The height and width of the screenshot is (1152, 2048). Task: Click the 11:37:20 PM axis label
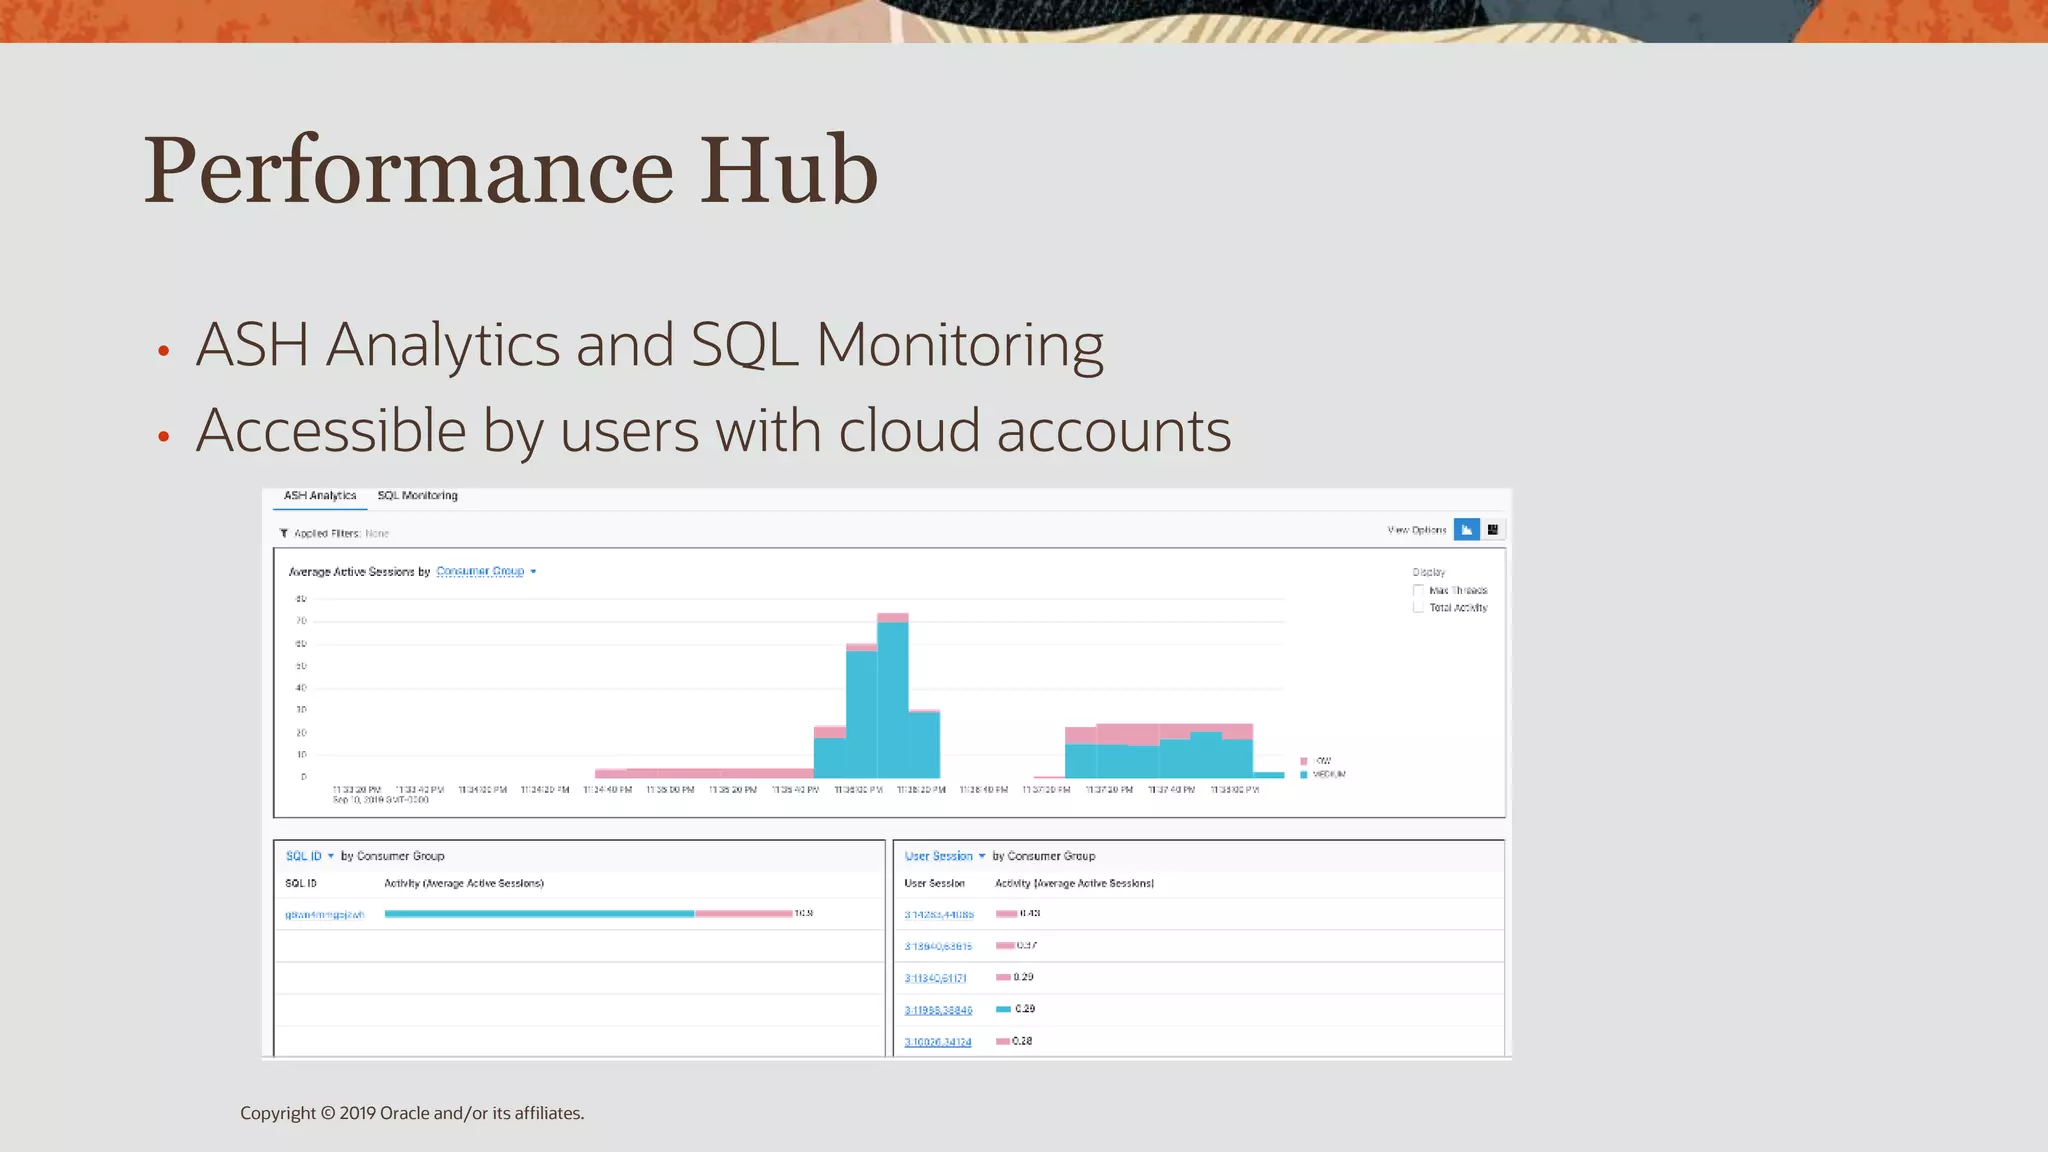(x=1109, y=790)
